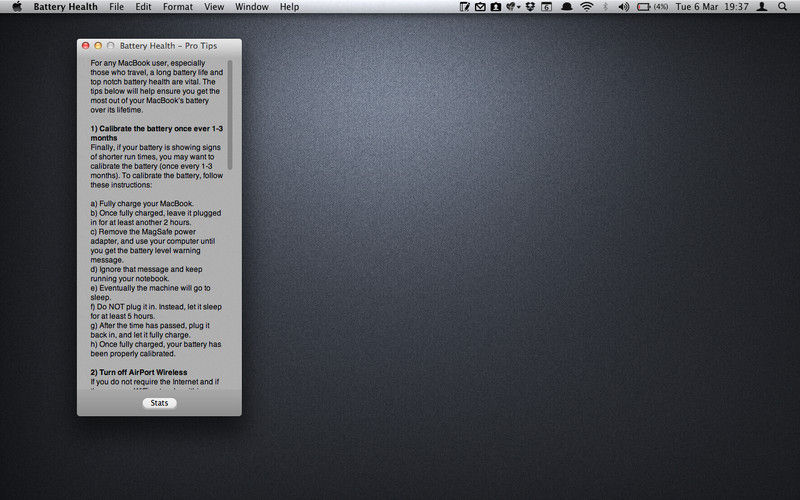Click the calendar date 6 menu bar icon
Screen dimensions: 800x500
point(546,7)
